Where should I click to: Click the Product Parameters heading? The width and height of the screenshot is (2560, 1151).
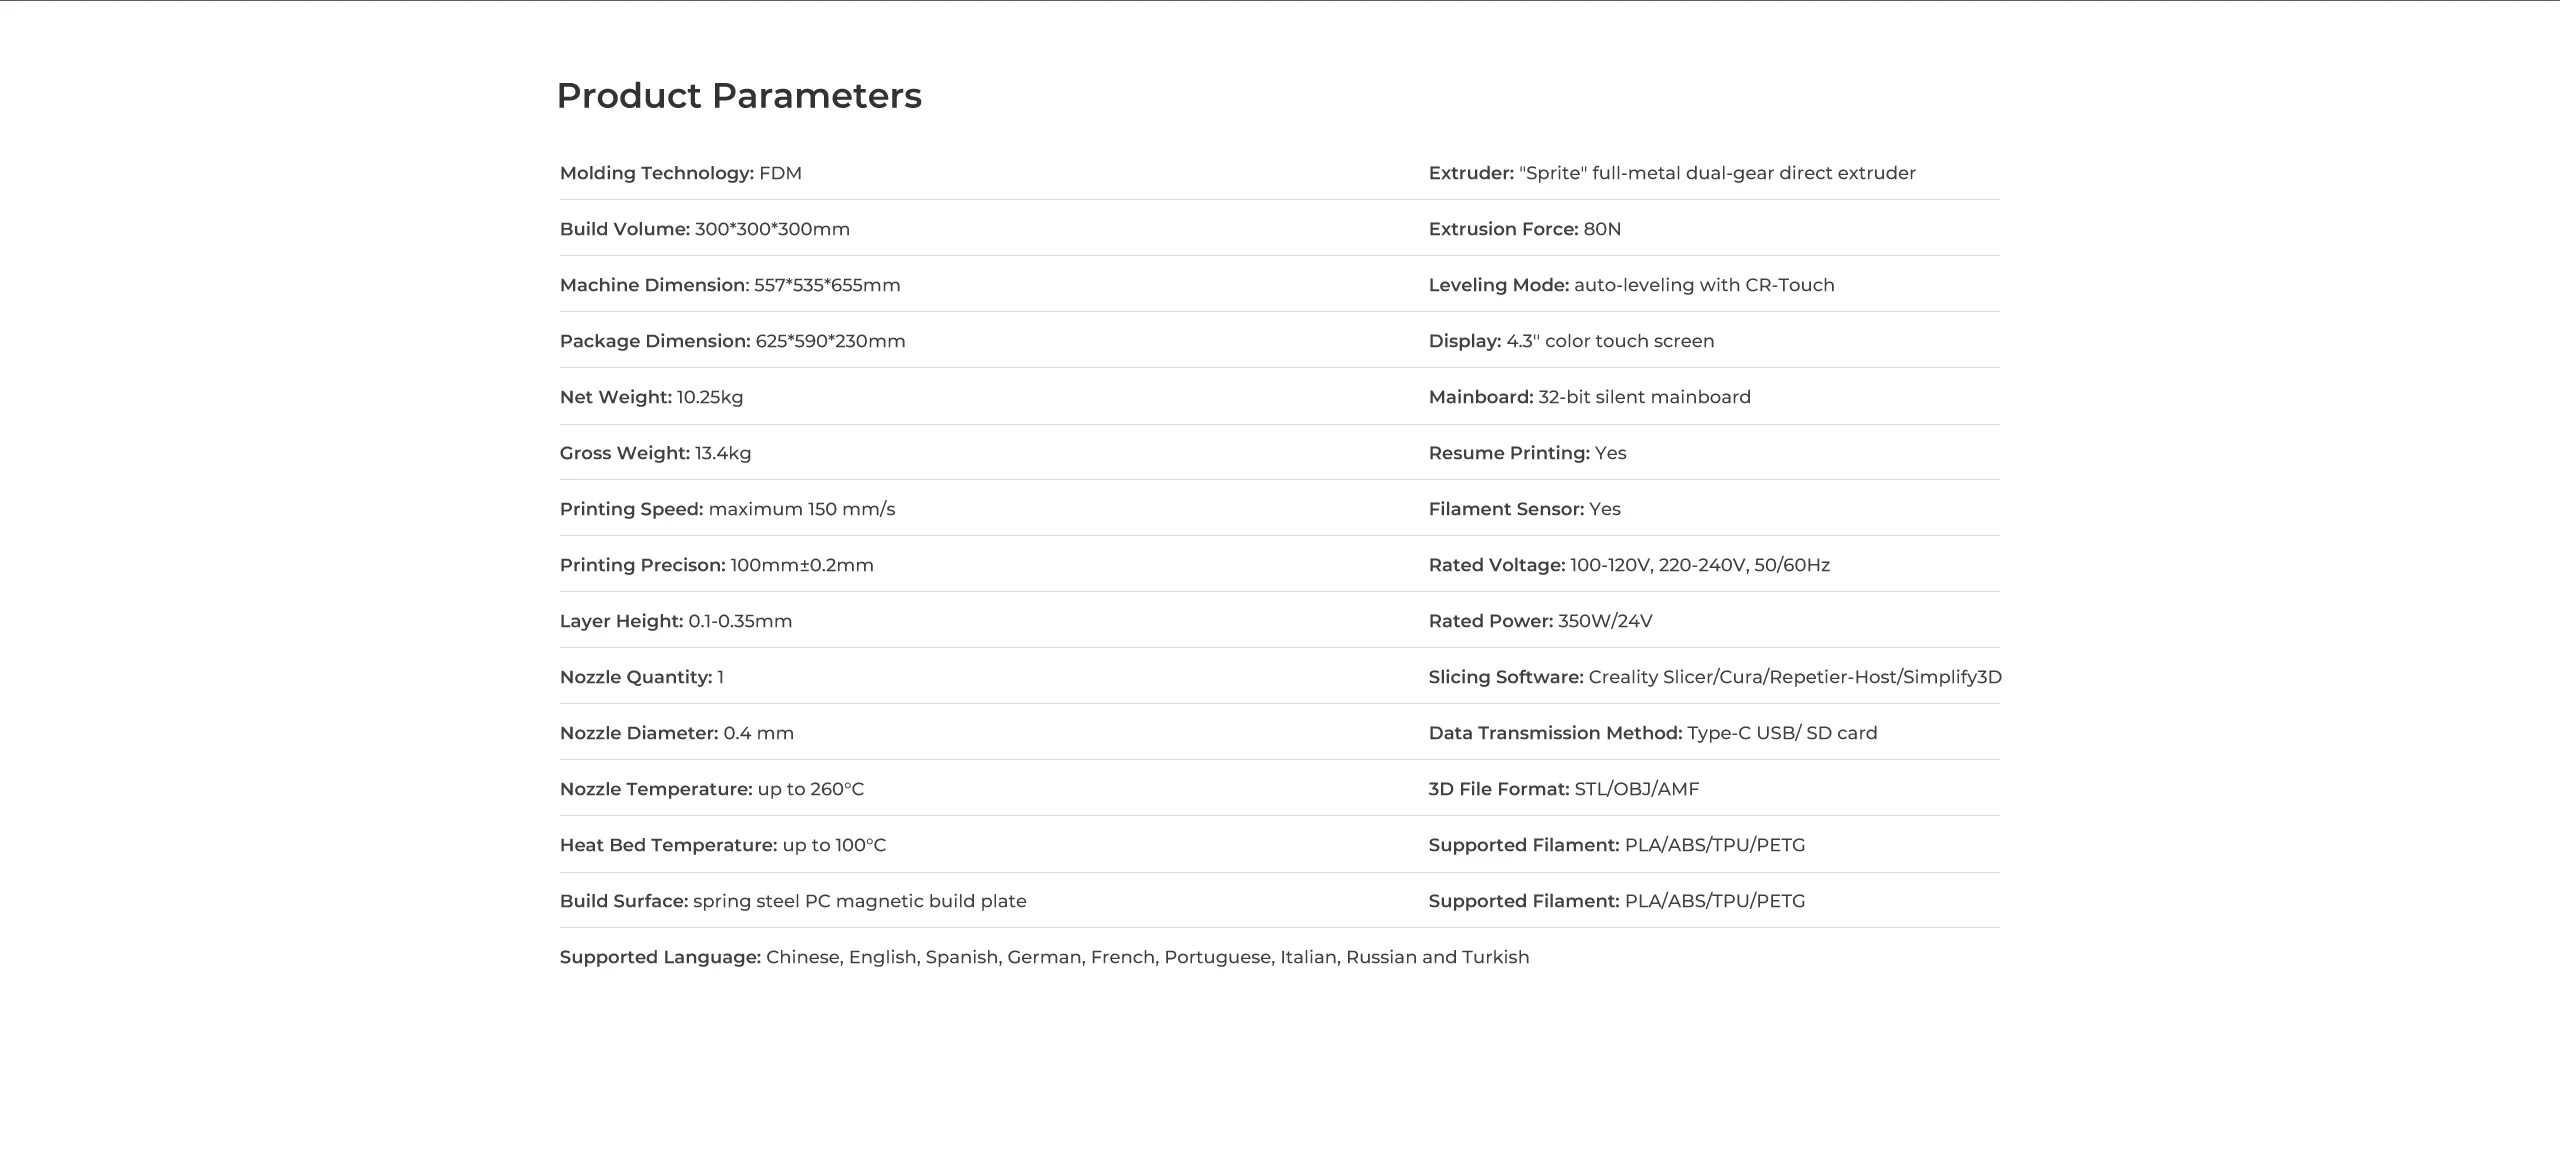(x=739, y=96)
